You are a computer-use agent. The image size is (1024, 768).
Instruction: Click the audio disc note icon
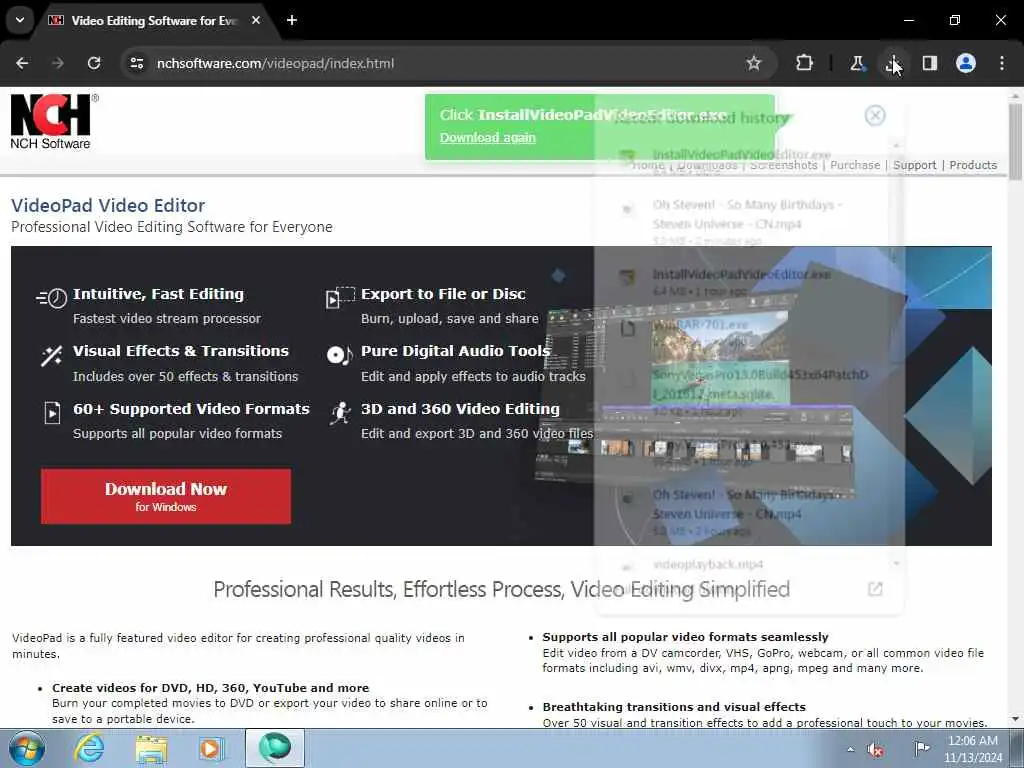tap(340, 355)
